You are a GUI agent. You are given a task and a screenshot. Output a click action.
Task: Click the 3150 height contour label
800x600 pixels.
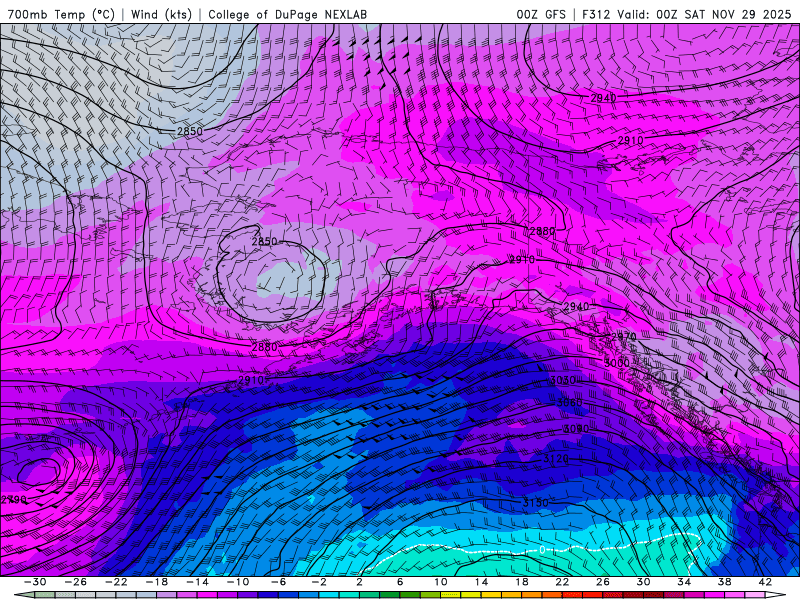[535, 503]
